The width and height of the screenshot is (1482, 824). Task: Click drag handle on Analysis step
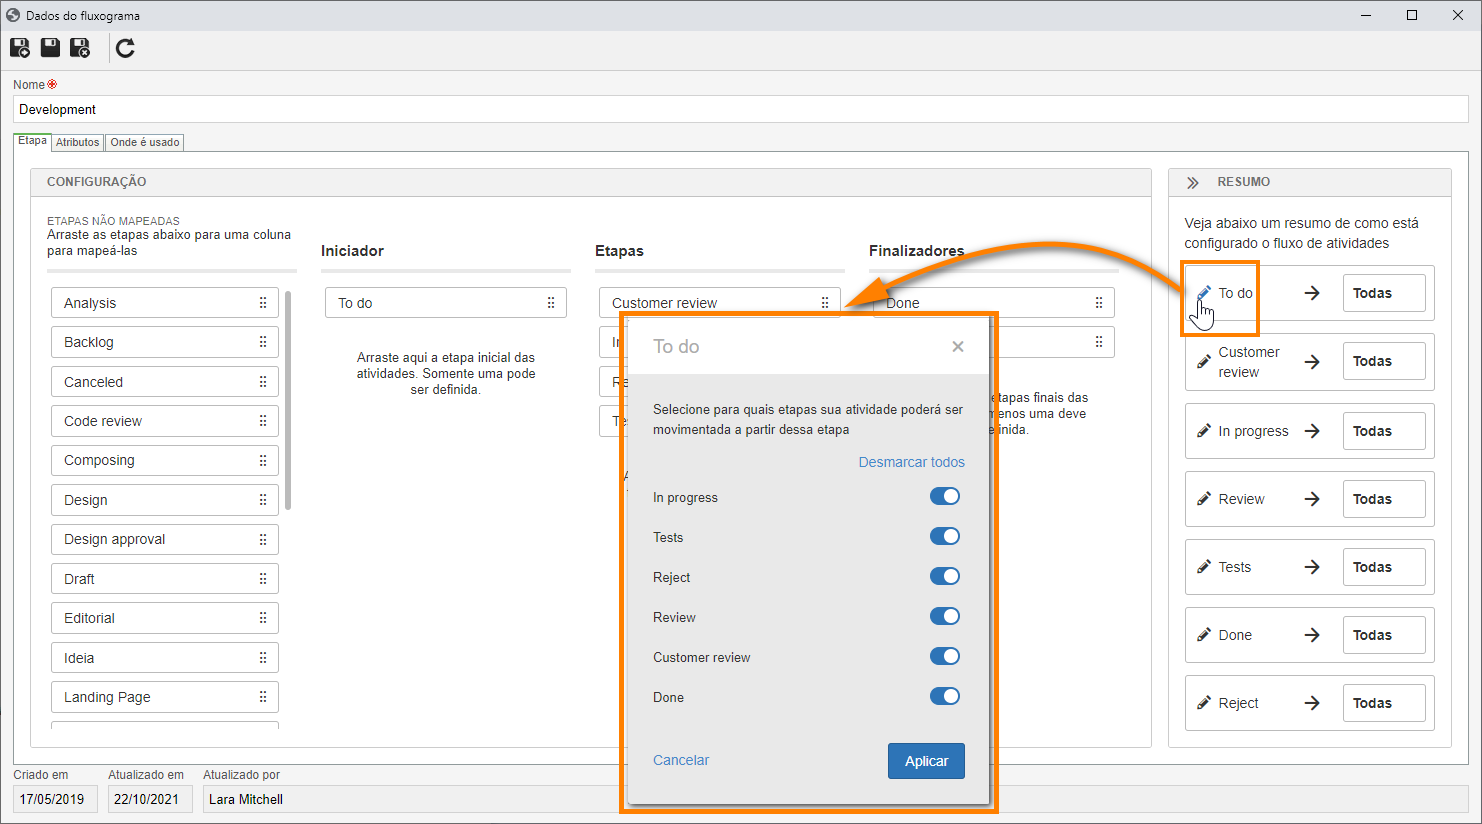tap(263, 303)
